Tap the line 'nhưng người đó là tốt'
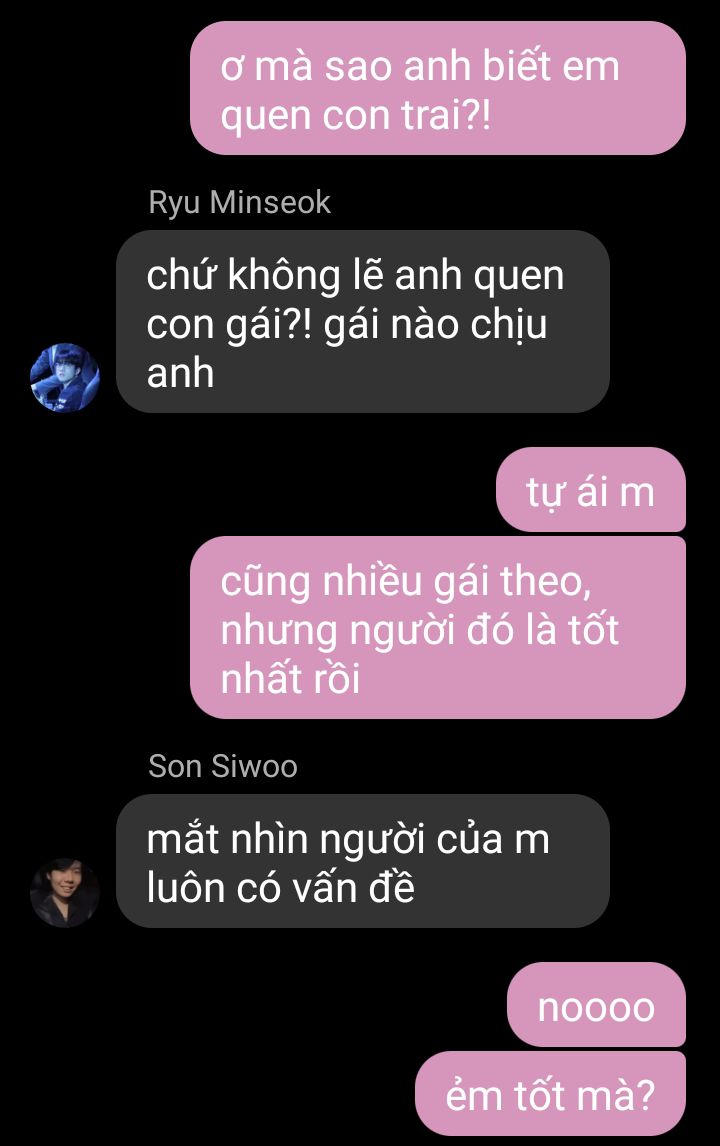 [420, 631]
